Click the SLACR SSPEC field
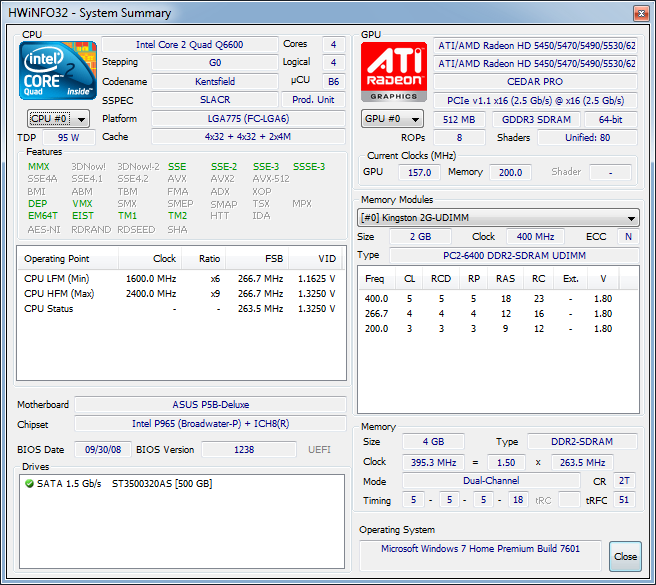This screenshot has width=656, height=585. pyautogui.click(x=215, y=100)
